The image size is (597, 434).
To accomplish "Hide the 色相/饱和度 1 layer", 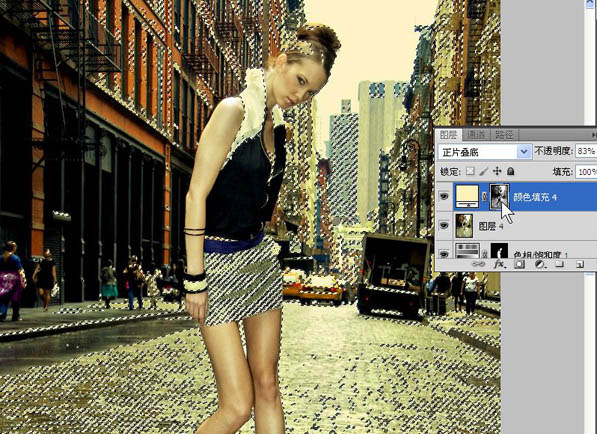I will click(443, 253).
